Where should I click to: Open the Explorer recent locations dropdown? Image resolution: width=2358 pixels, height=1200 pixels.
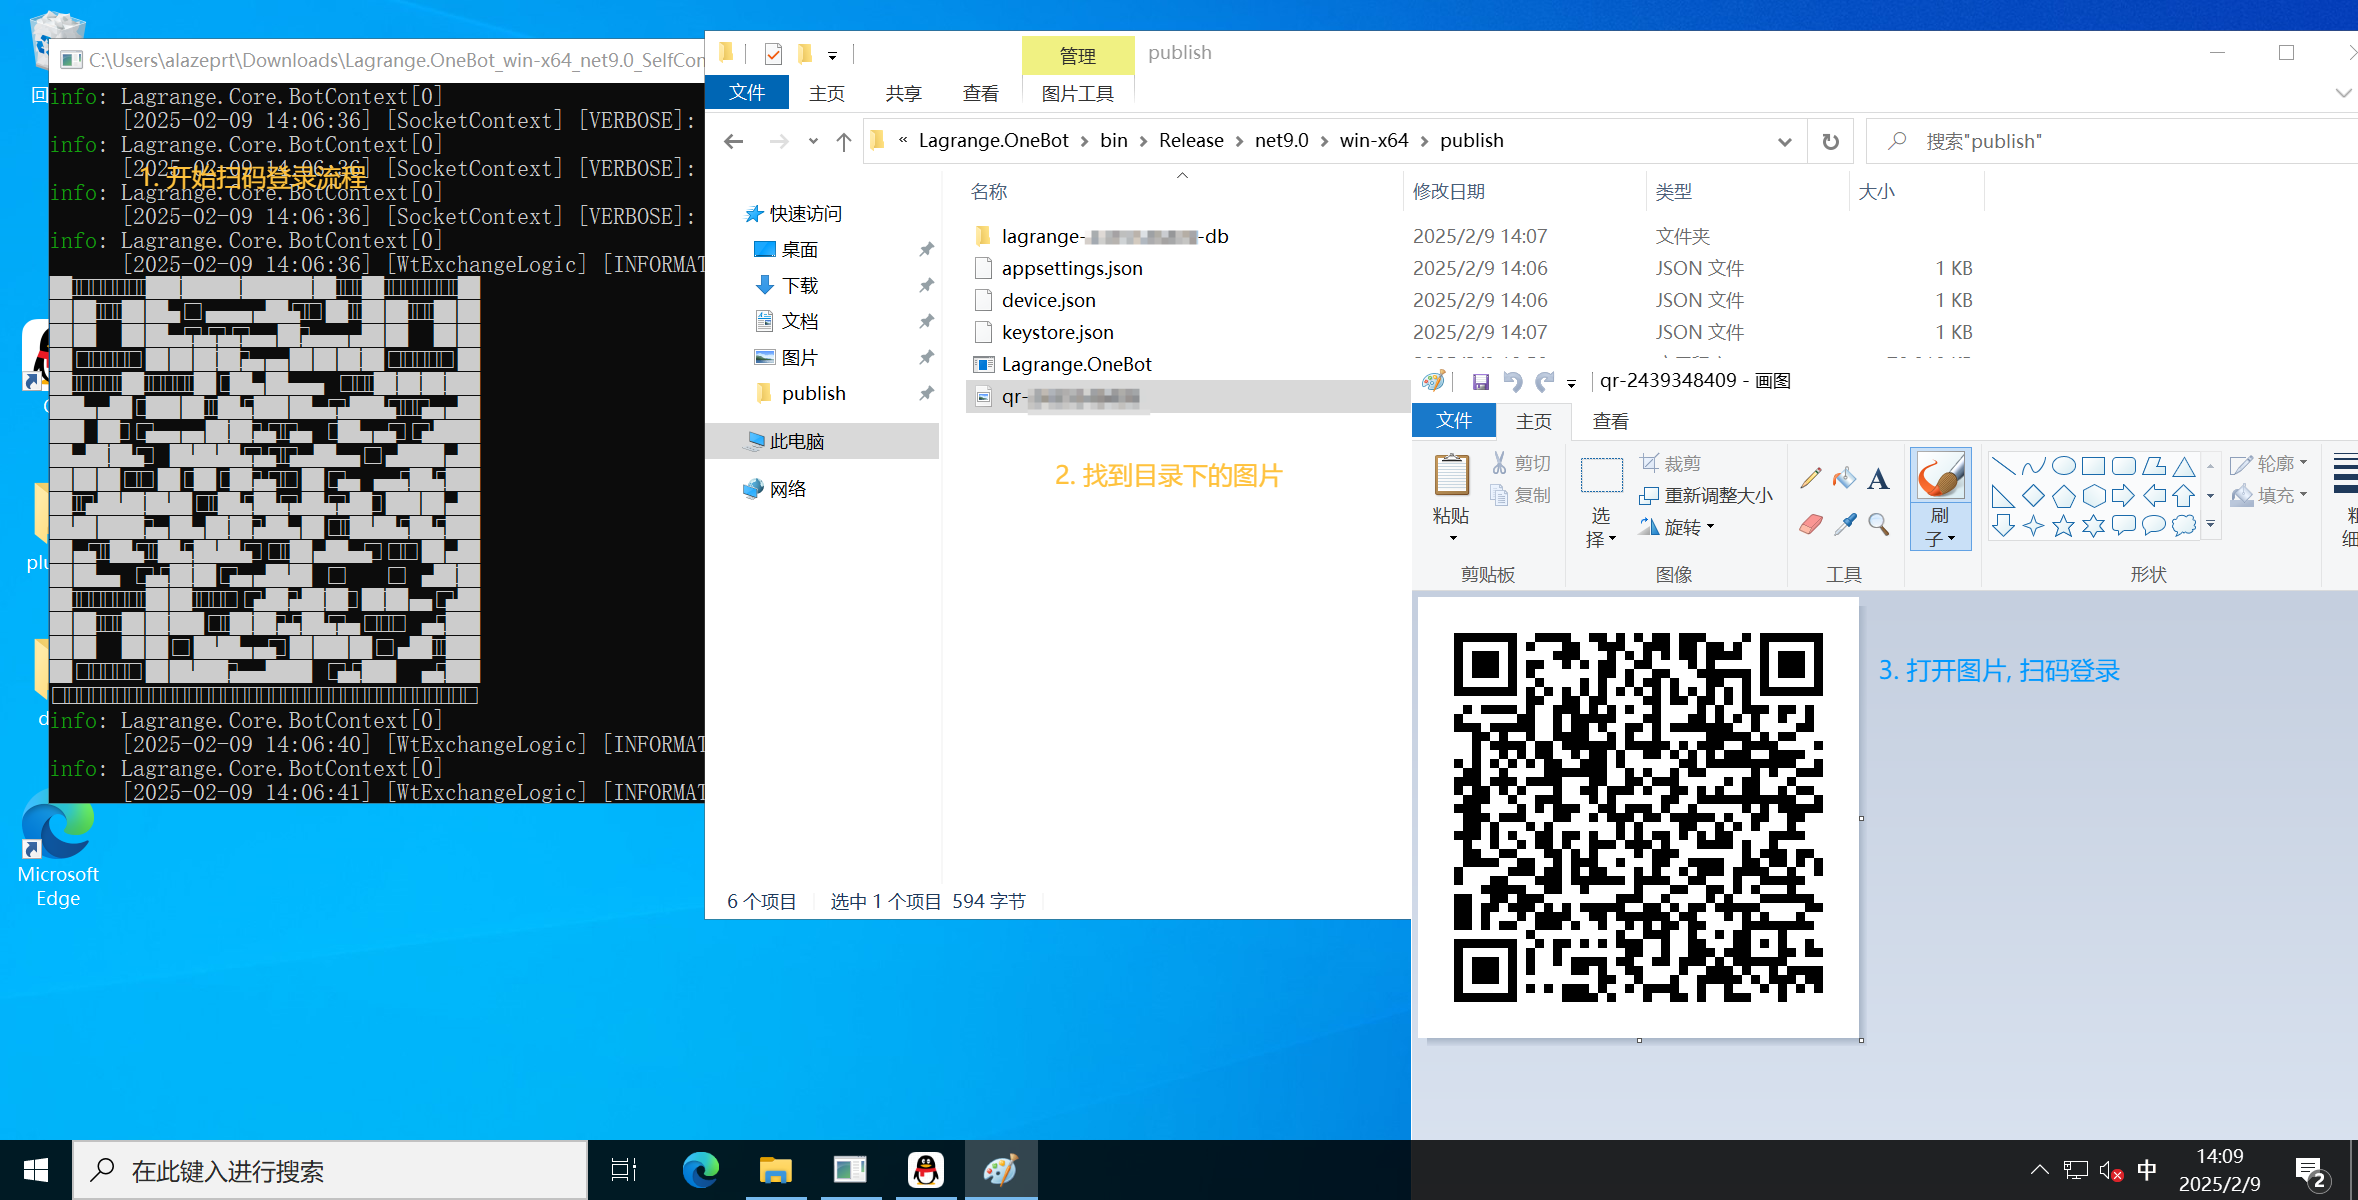[813, 142]
